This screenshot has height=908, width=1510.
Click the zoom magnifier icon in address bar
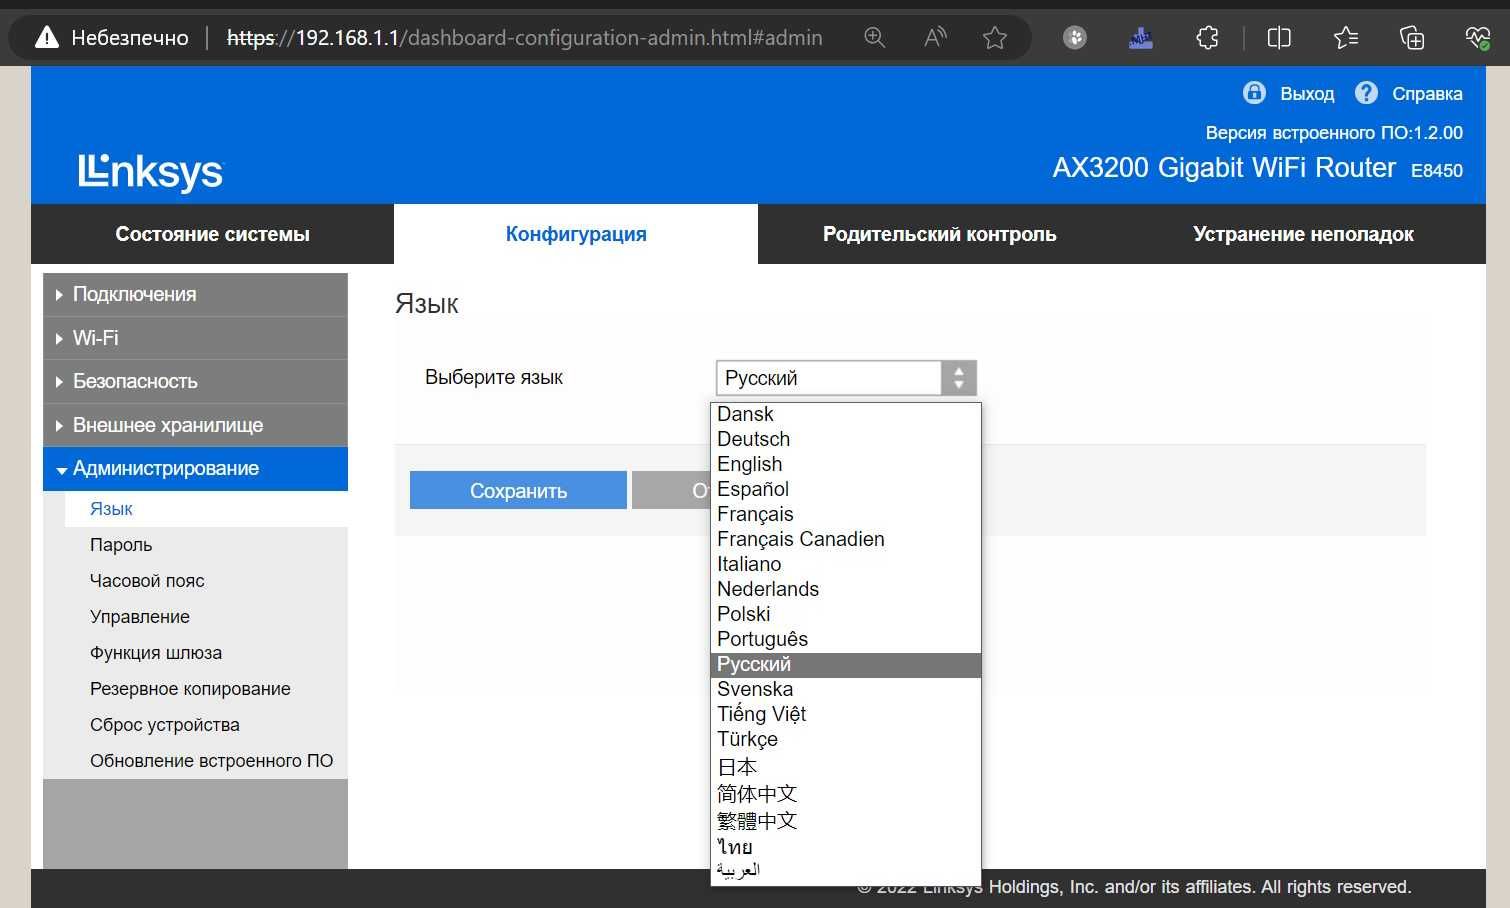(x=875, y=38)
